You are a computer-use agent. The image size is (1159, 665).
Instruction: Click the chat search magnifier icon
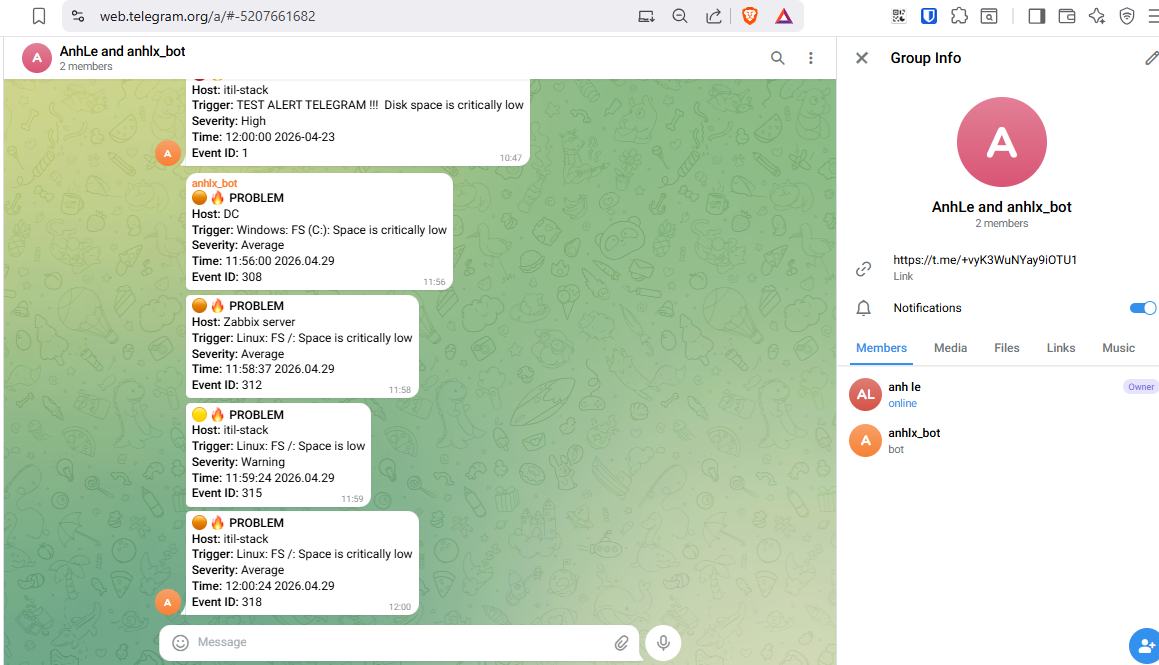[777, 58]
